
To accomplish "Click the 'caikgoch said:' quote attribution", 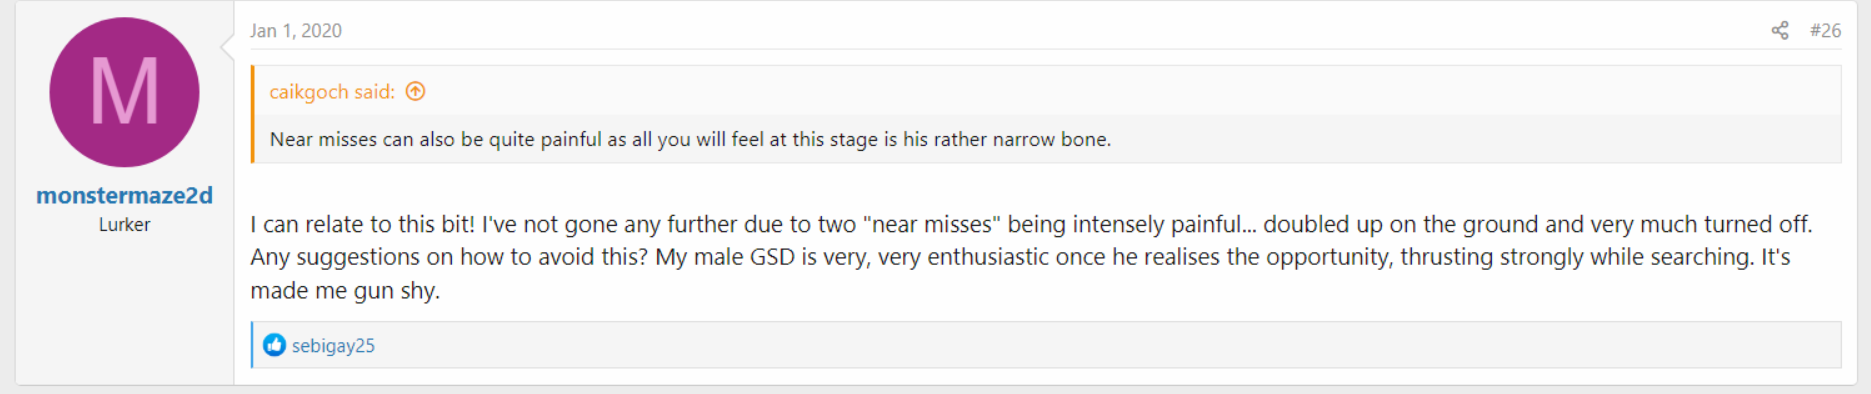I will (332, 92).
